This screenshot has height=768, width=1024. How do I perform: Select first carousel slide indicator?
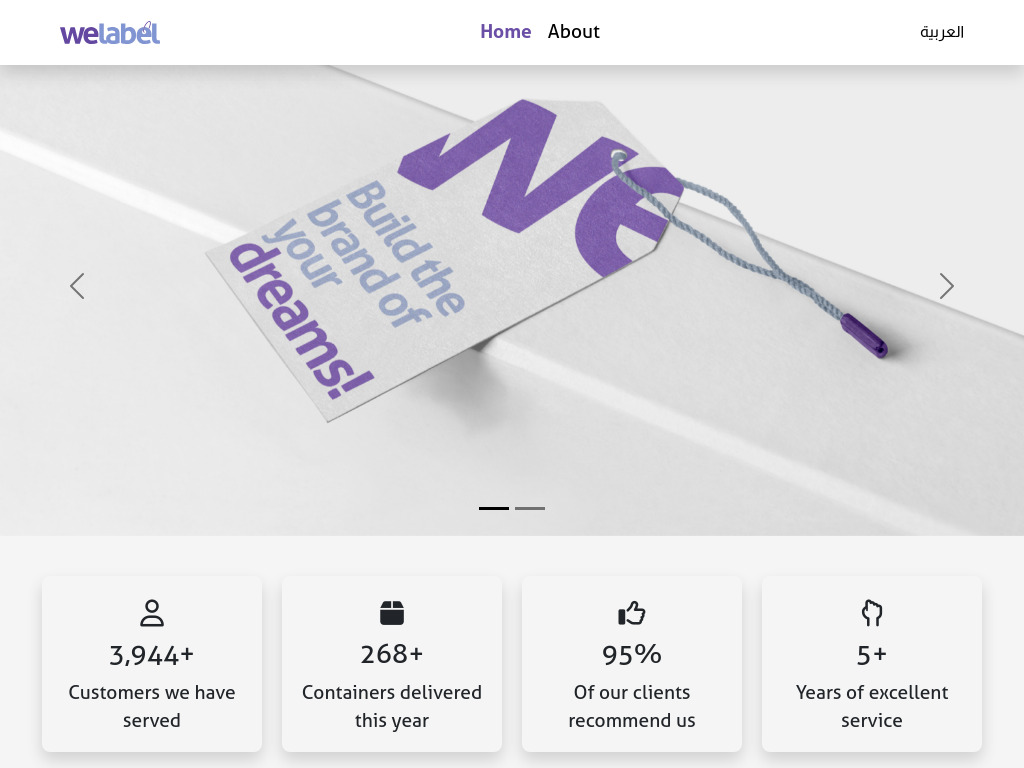[494, 508]
